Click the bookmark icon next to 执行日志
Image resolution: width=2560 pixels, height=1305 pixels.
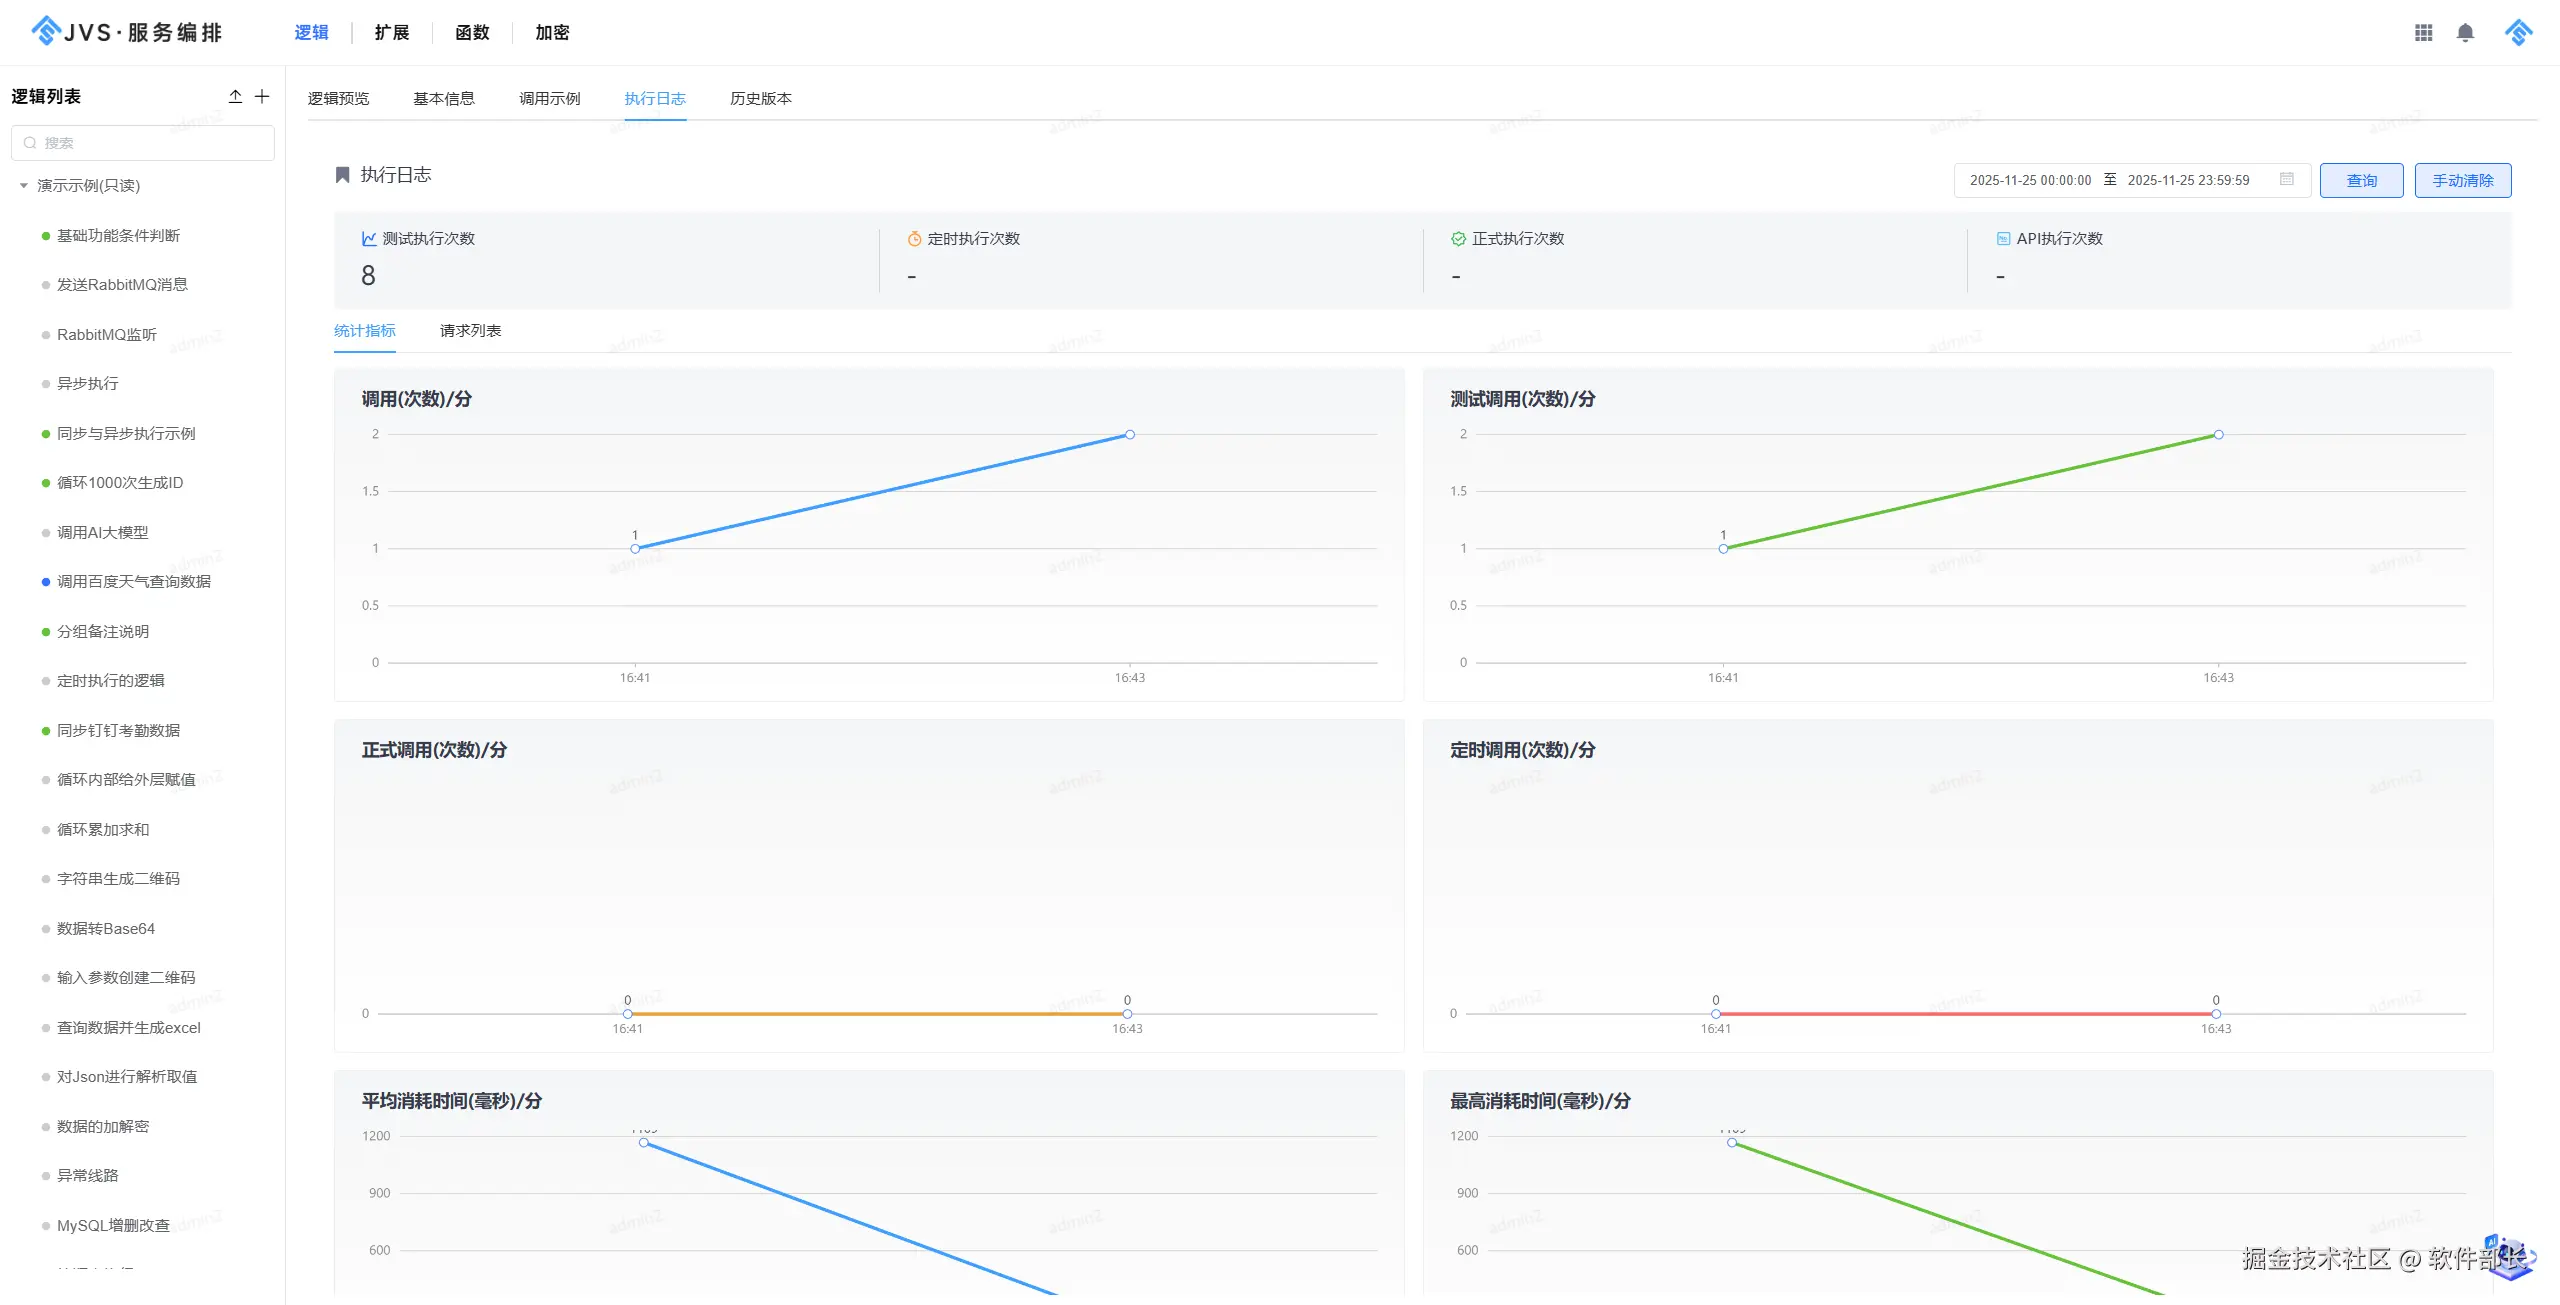342,175
